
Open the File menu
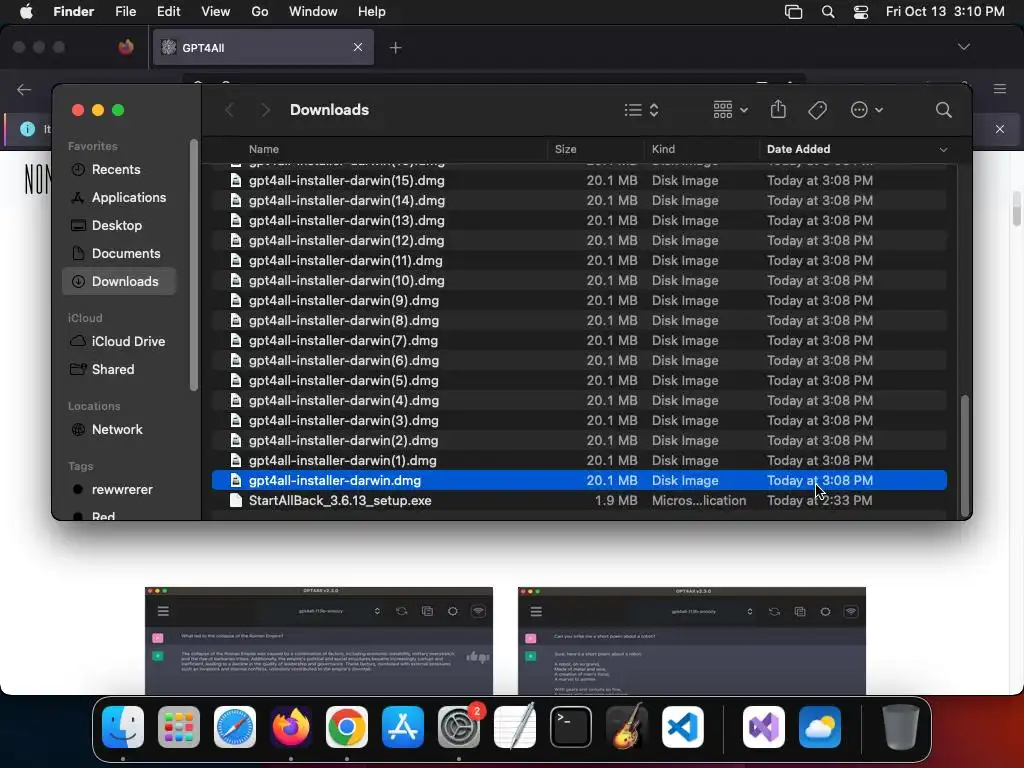[x=125, y=12]
